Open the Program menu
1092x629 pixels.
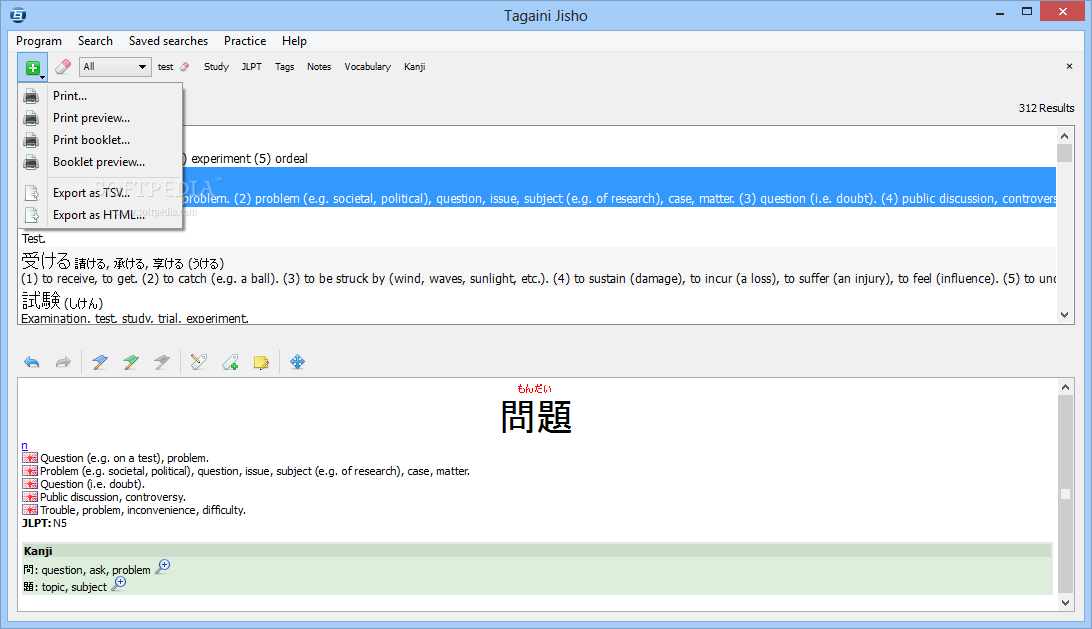pos(39,41)
